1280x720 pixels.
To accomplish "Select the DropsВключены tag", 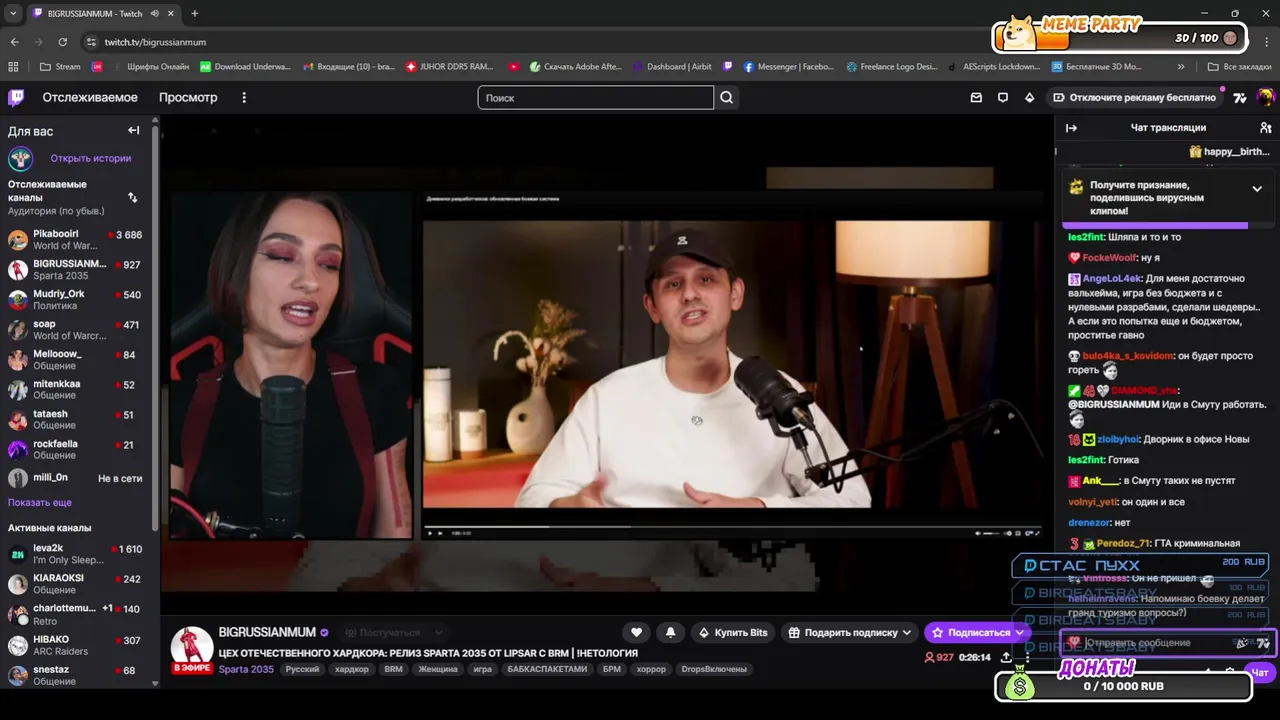I will click(x=715, y=669).
